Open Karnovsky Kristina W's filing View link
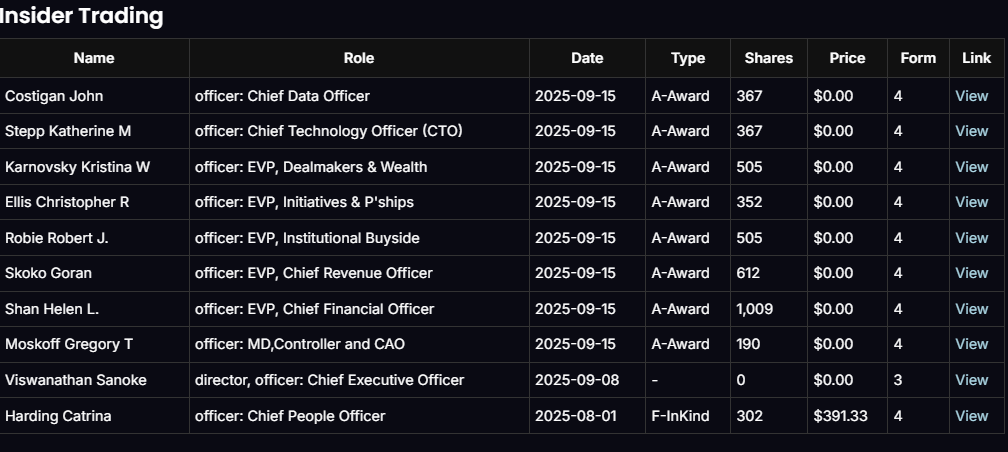The width and height of the screenshot is (1008, 452). [x=971, y=167]
